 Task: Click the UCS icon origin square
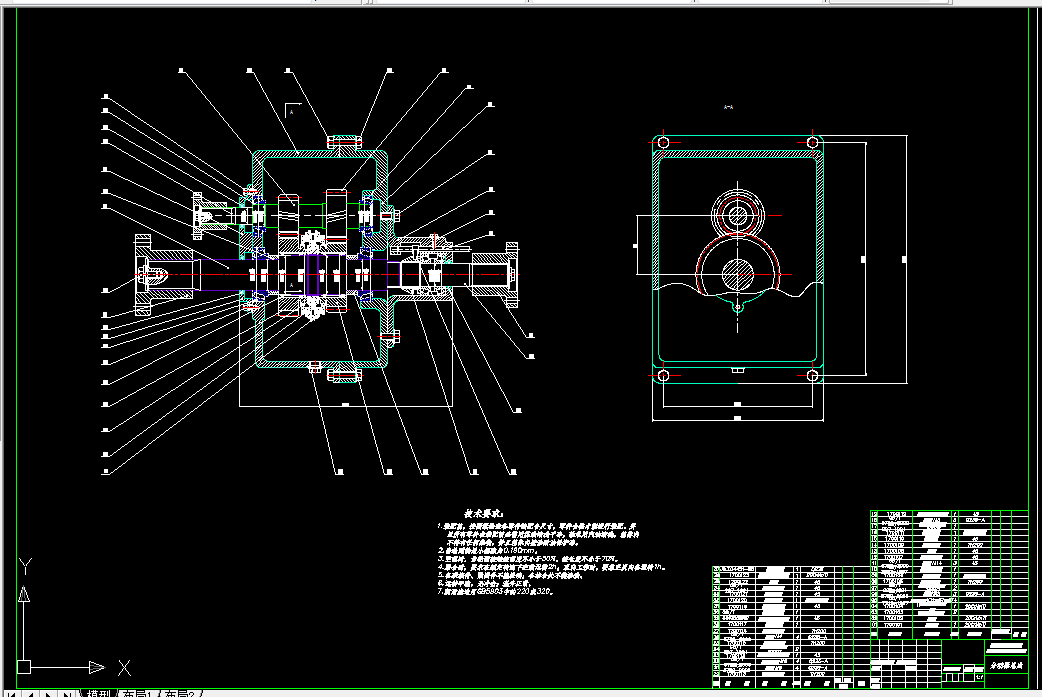click(24, 666)
